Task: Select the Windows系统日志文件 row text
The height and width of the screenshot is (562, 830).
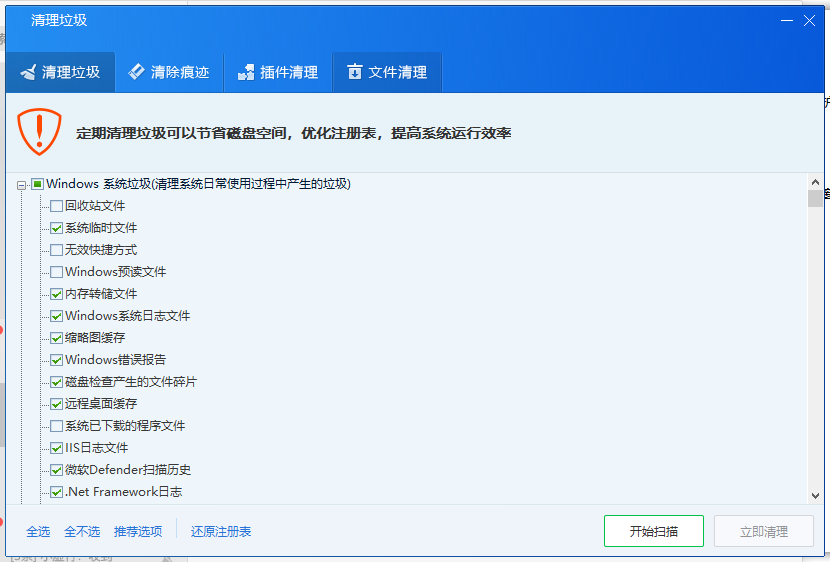Action: (x=128, y=316)
